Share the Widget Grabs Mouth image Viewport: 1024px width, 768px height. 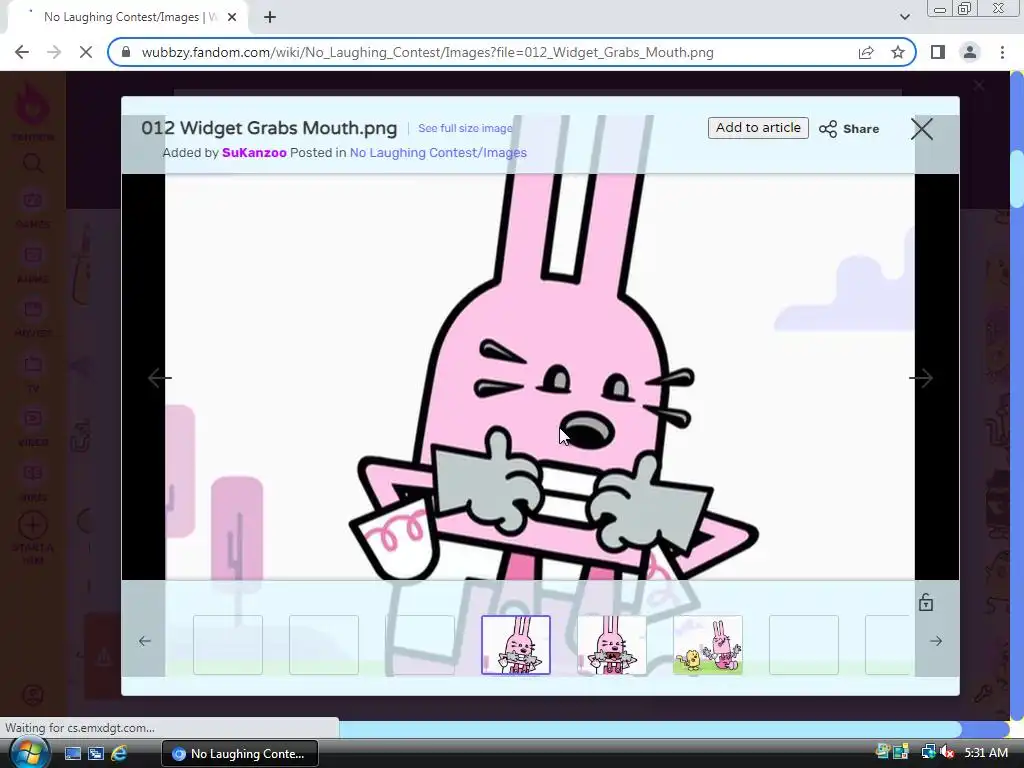pyautogui.click(x=849, y=129)
